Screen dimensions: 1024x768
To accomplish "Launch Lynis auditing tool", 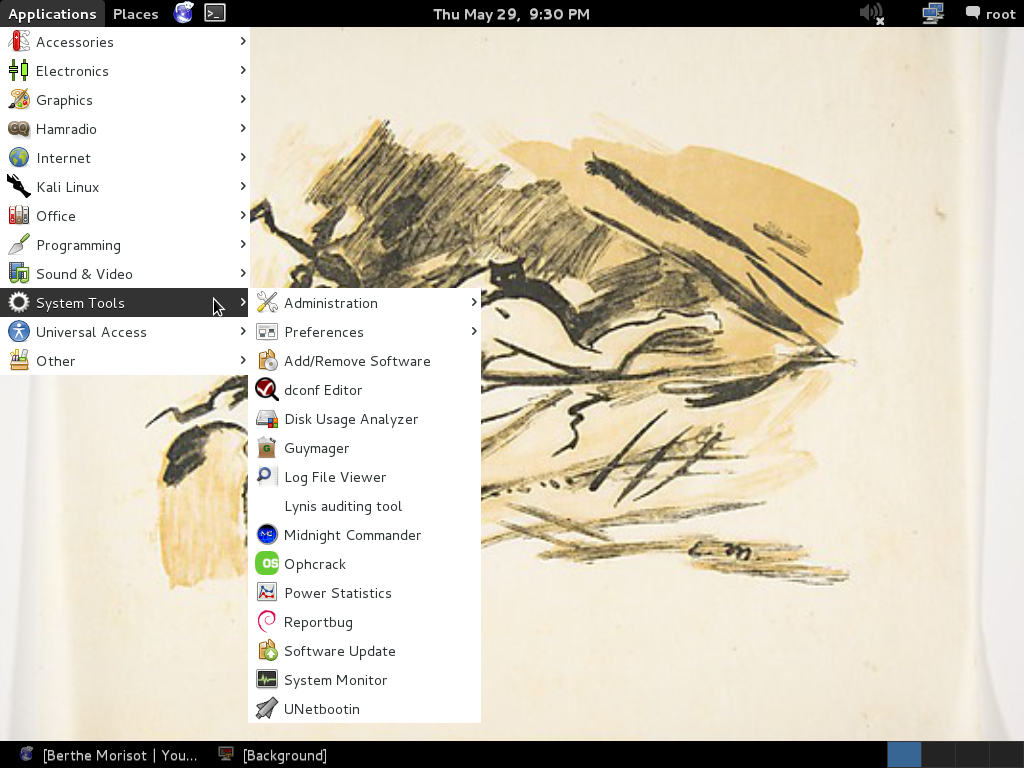I will point(364,506).
